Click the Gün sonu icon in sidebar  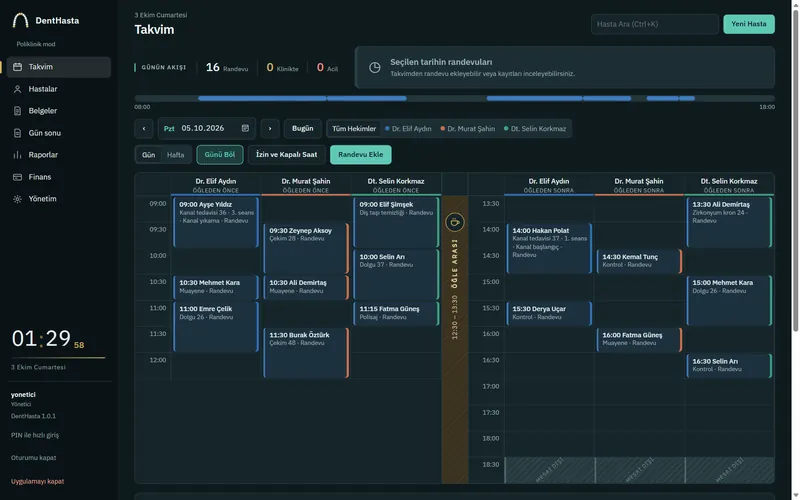[x=17, y=133]
